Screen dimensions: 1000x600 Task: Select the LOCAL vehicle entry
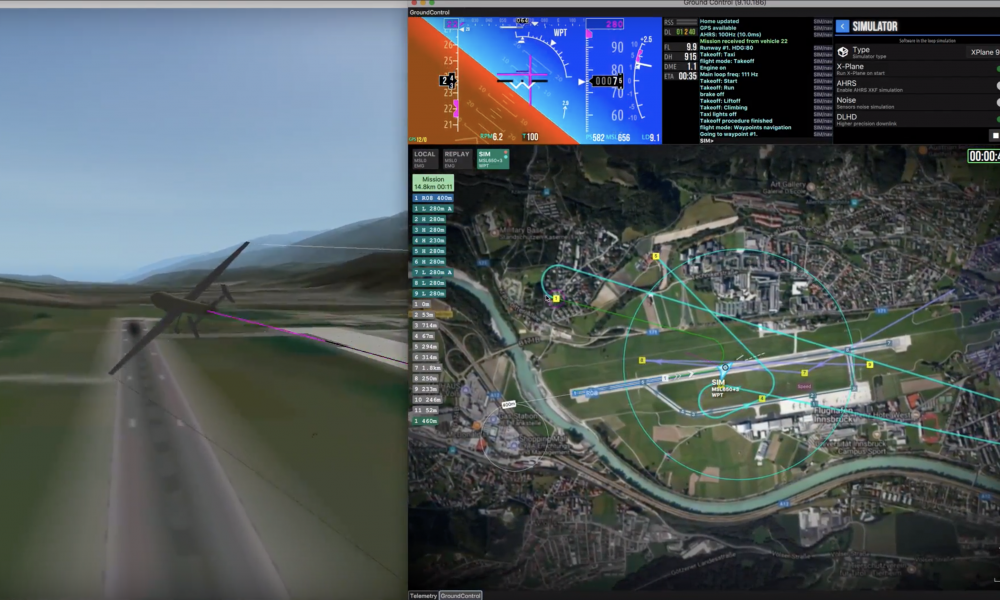point(425,158)
